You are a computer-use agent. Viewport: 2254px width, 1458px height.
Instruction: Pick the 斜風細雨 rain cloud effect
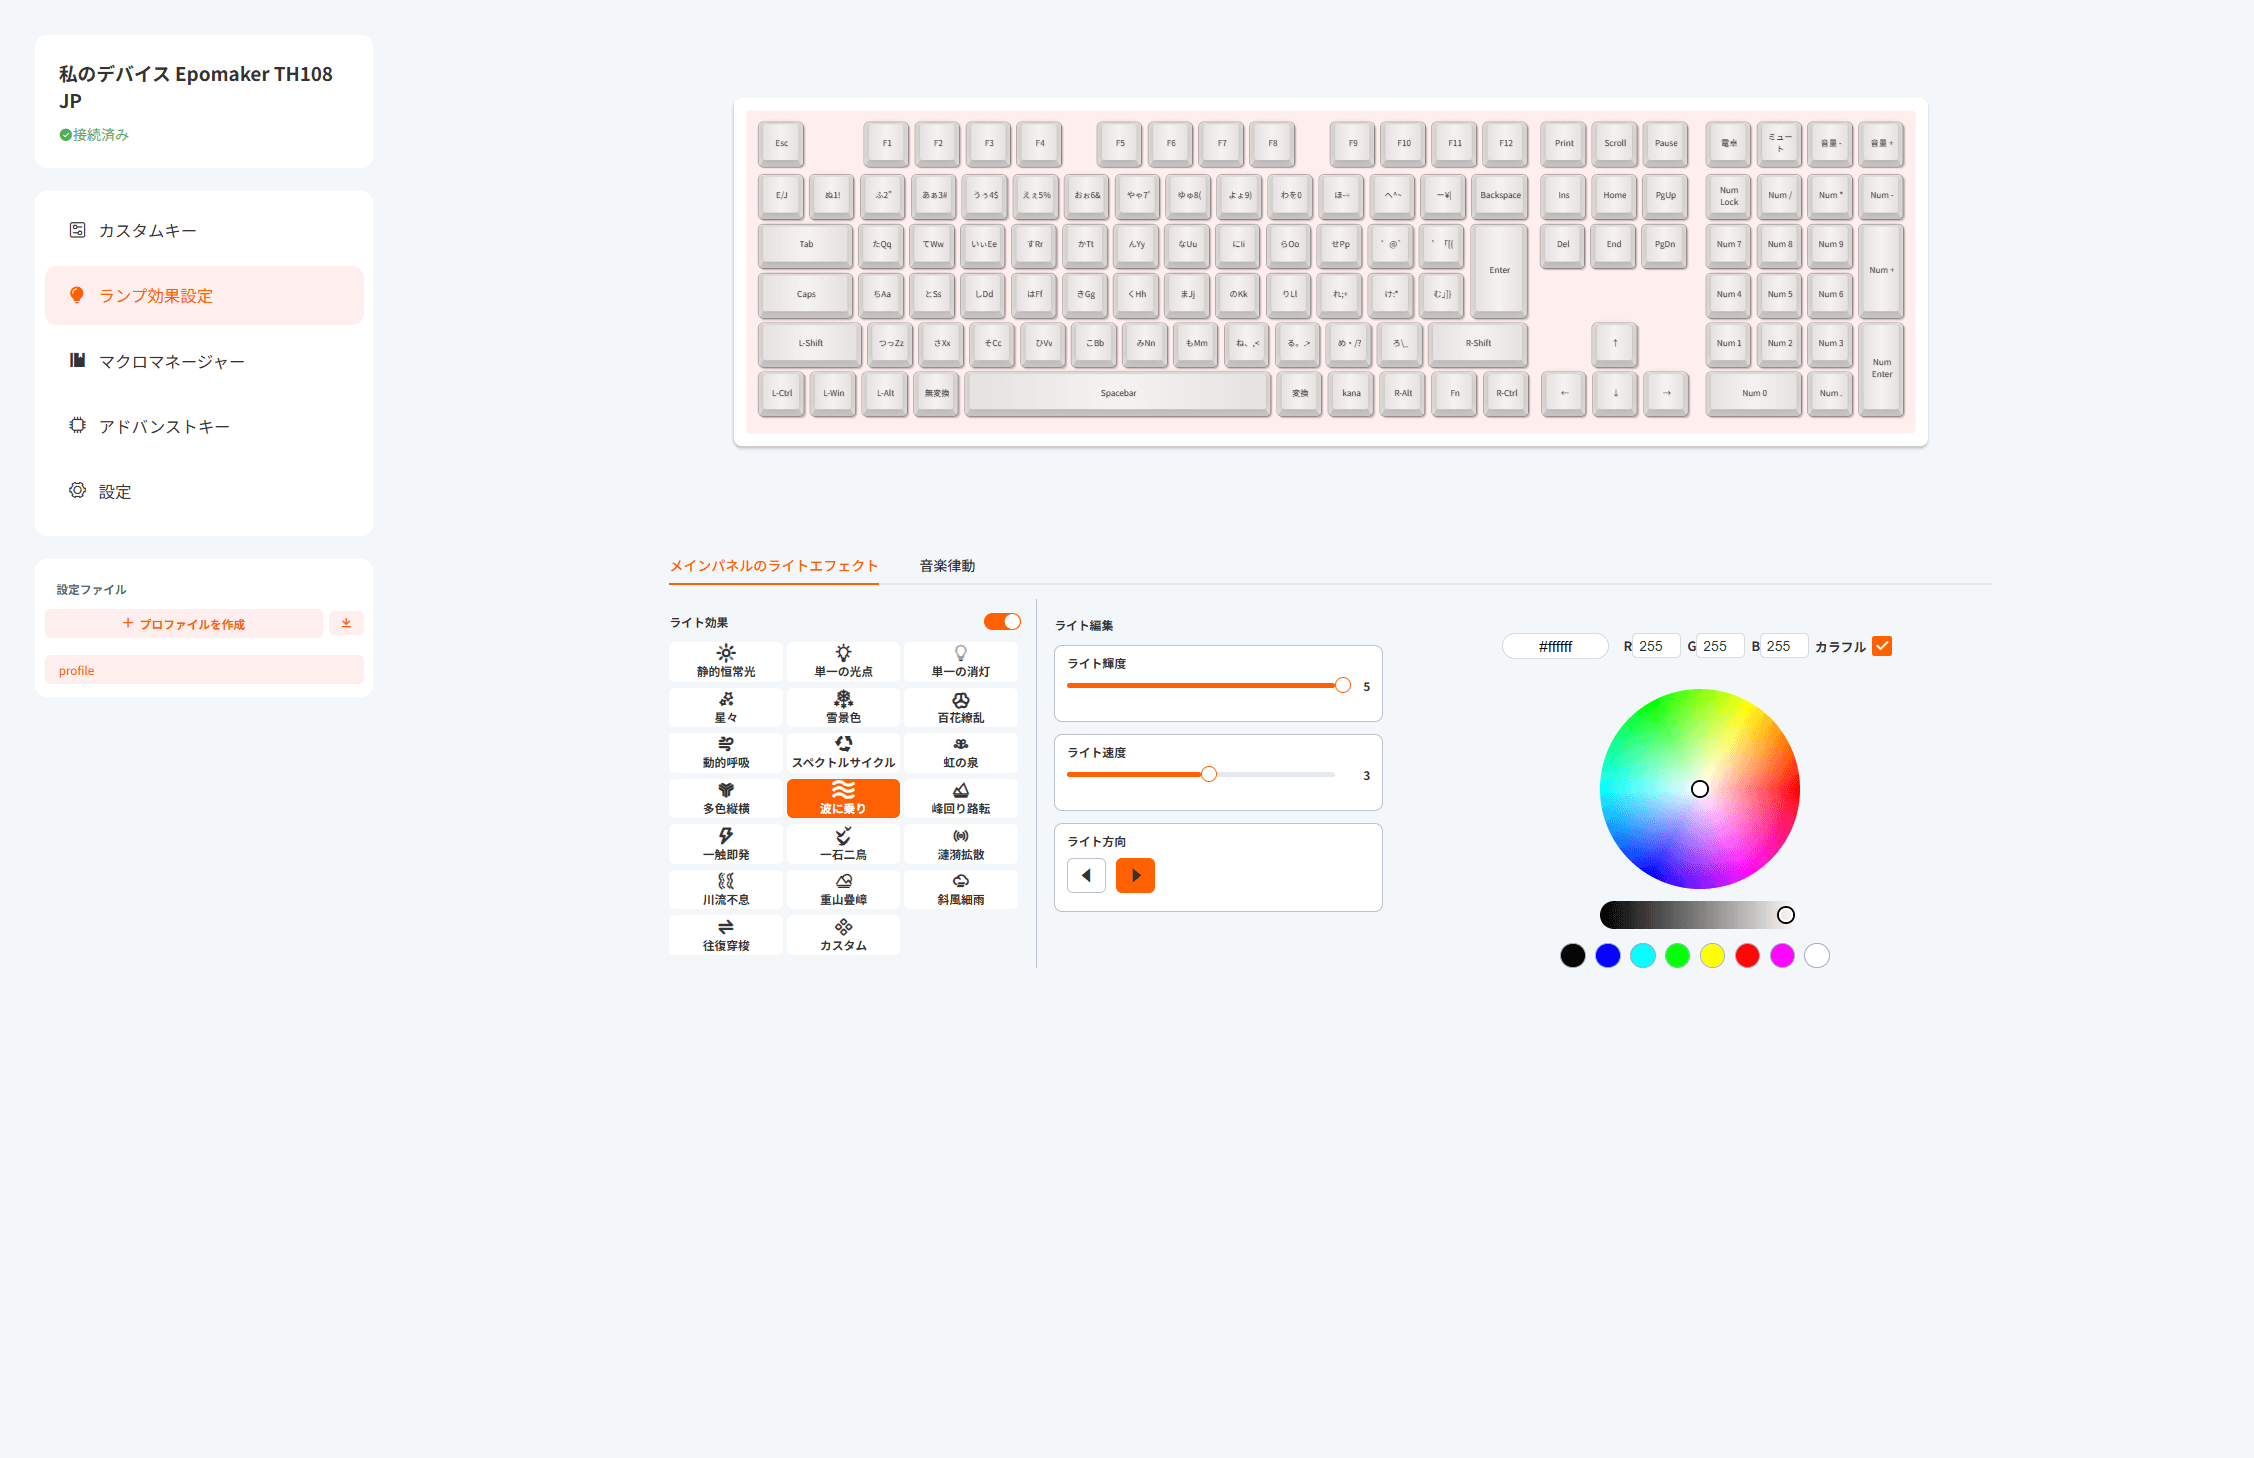click(960, 889)
